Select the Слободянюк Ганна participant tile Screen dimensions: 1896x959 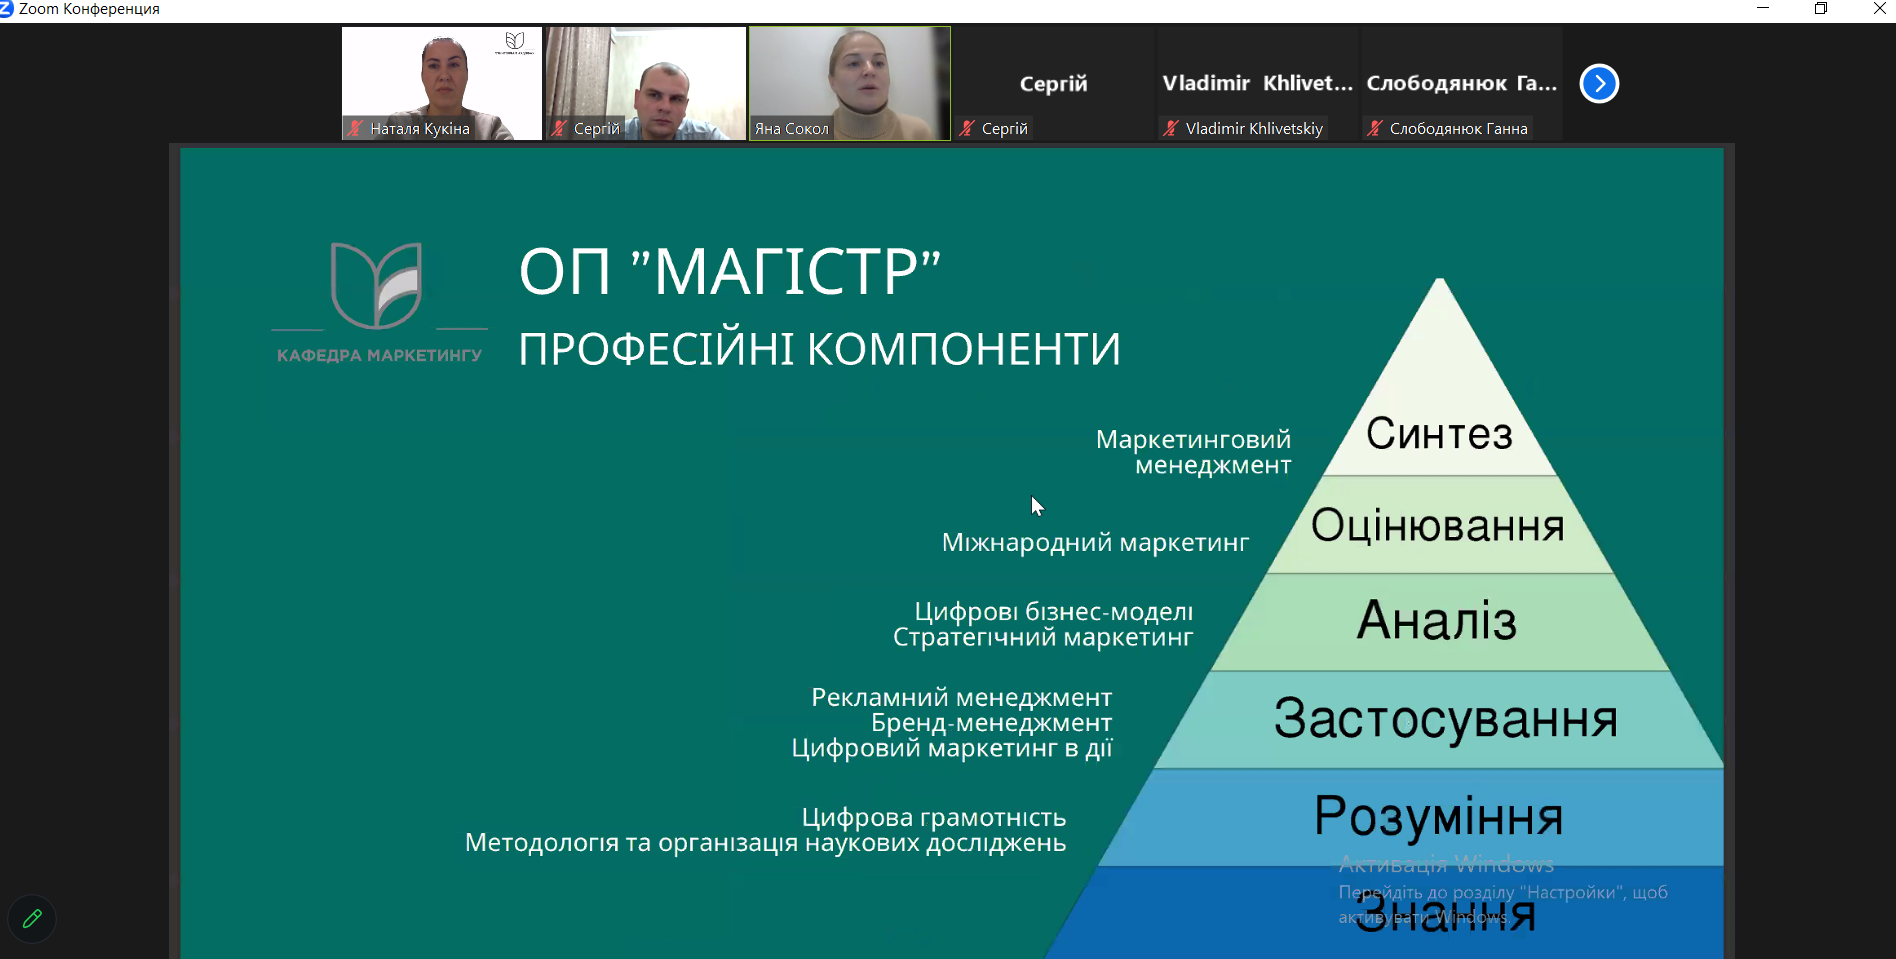tap(1462, 83)
